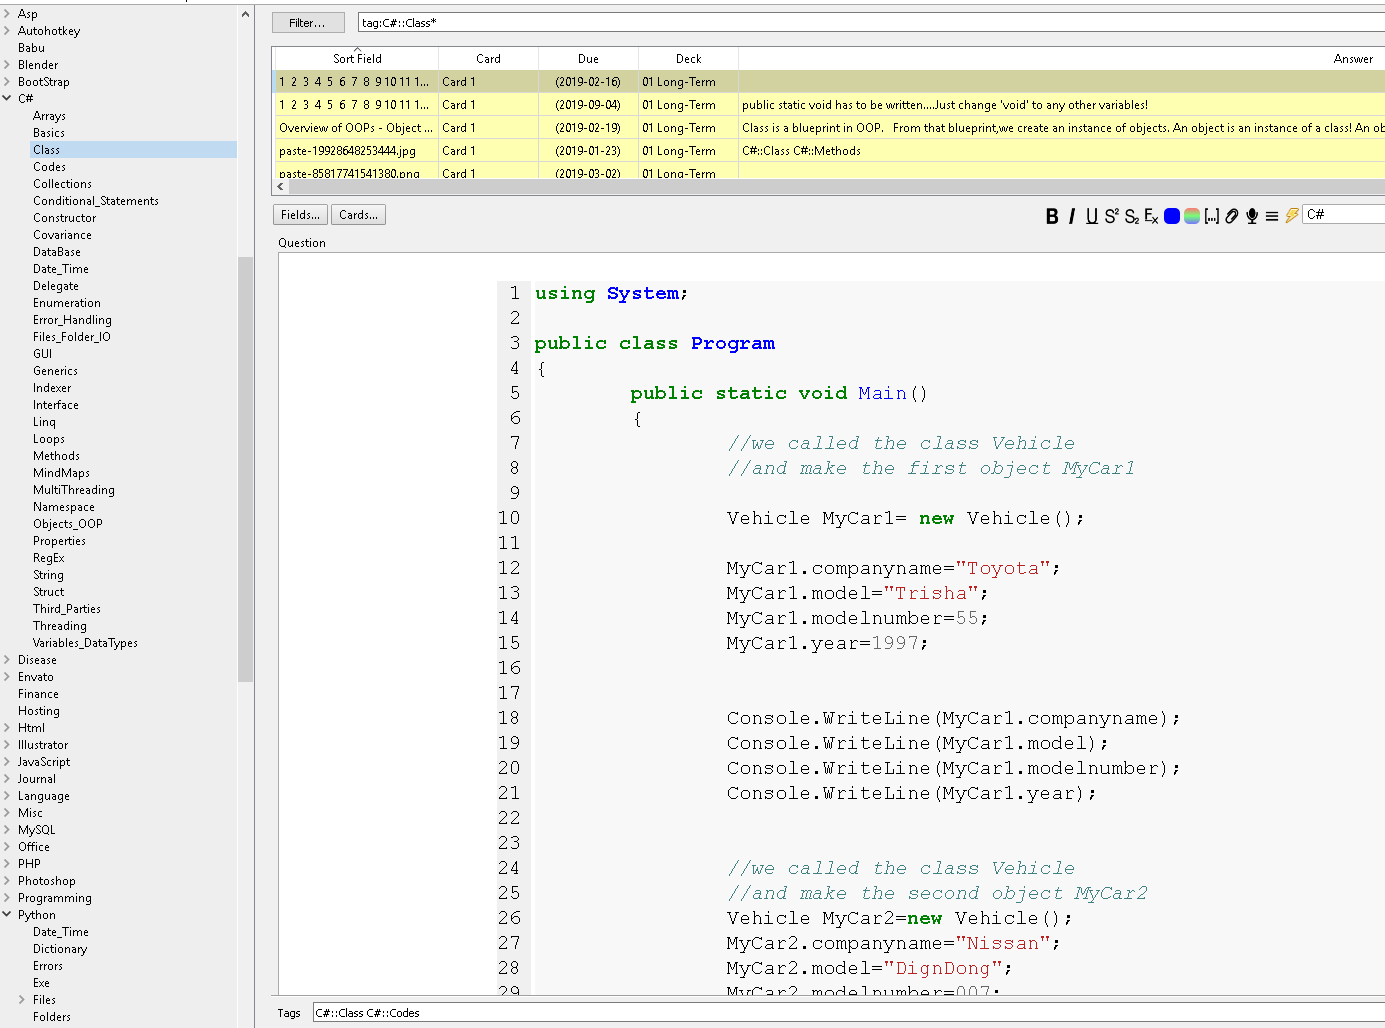Viewport: 1385px width, 1028px height.
Task: Remove formatting with the eraser icon
Action: point(1151,215)
